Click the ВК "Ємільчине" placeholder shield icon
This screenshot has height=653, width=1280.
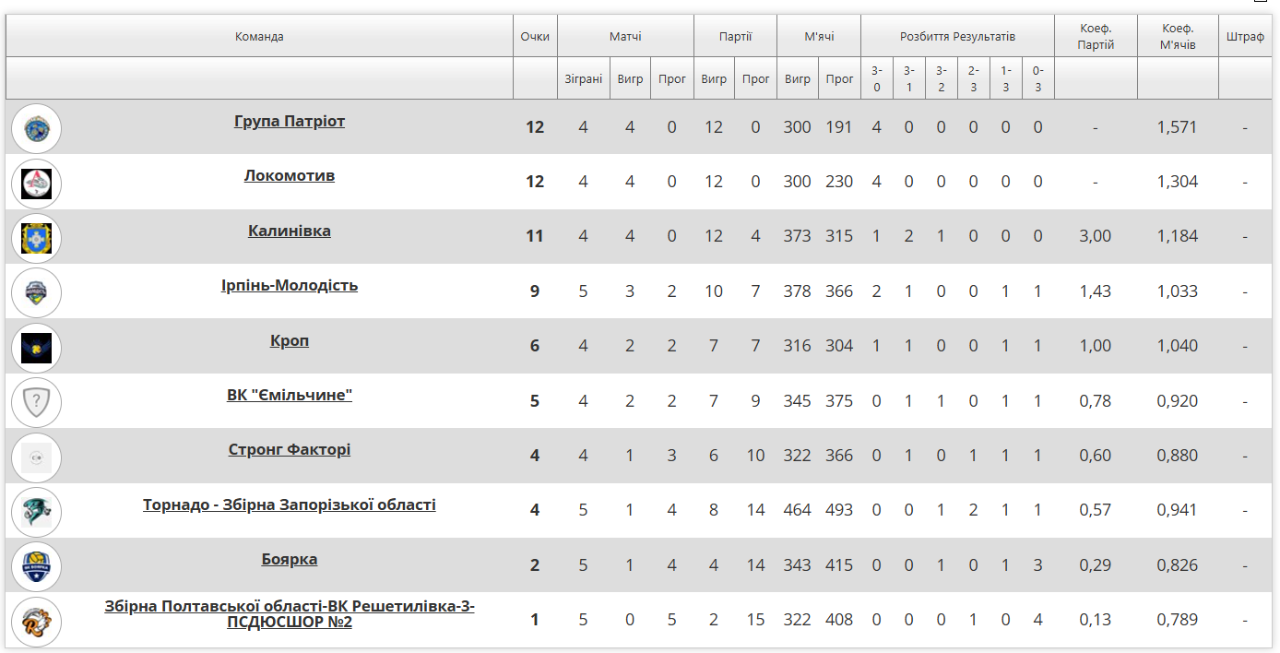pyautogui.click(x=37, y=402)
